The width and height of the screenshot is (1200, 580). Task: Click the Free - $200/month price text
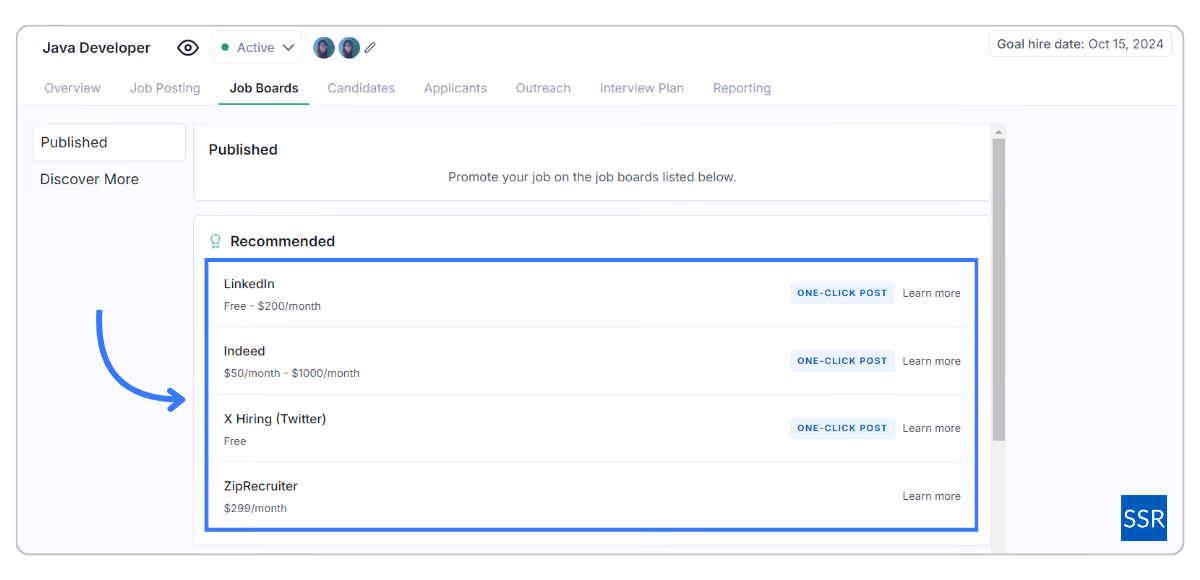pos(272,306)
